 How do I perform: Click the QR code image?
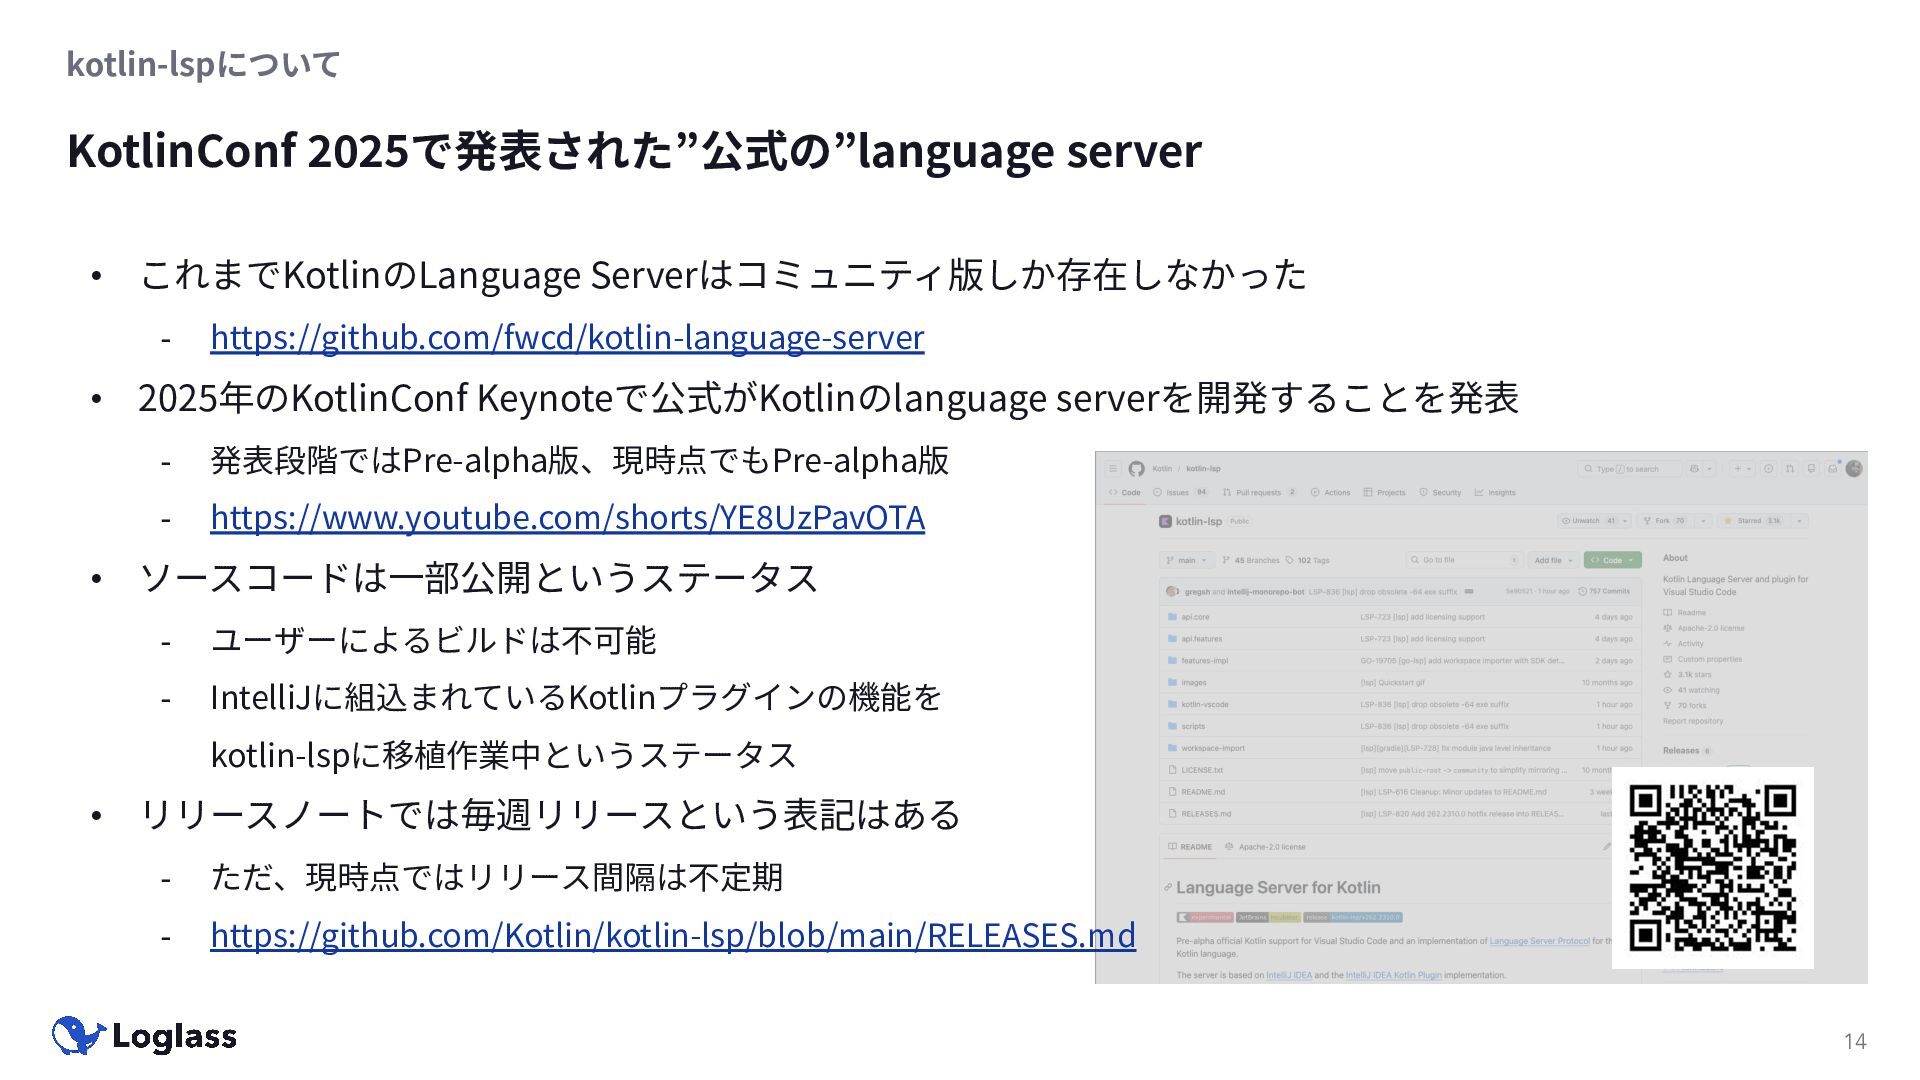[x=1712, y=868]
